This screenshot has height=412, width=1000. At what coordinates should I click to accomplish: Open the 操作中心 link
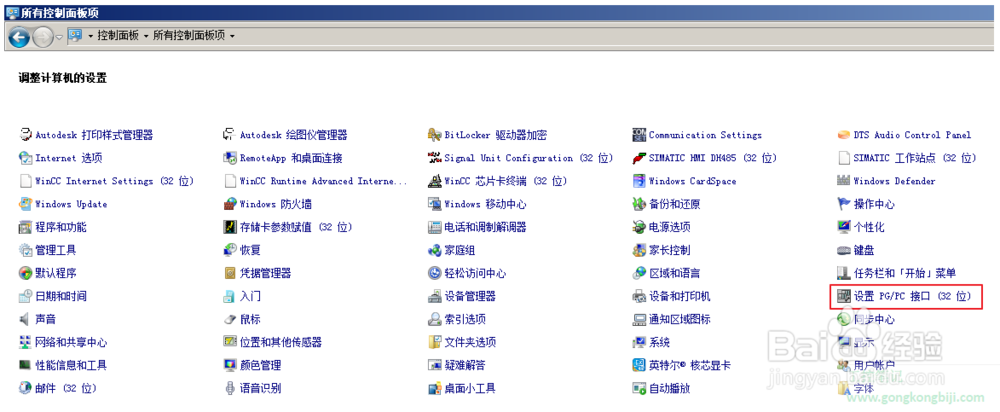(874, 204)
